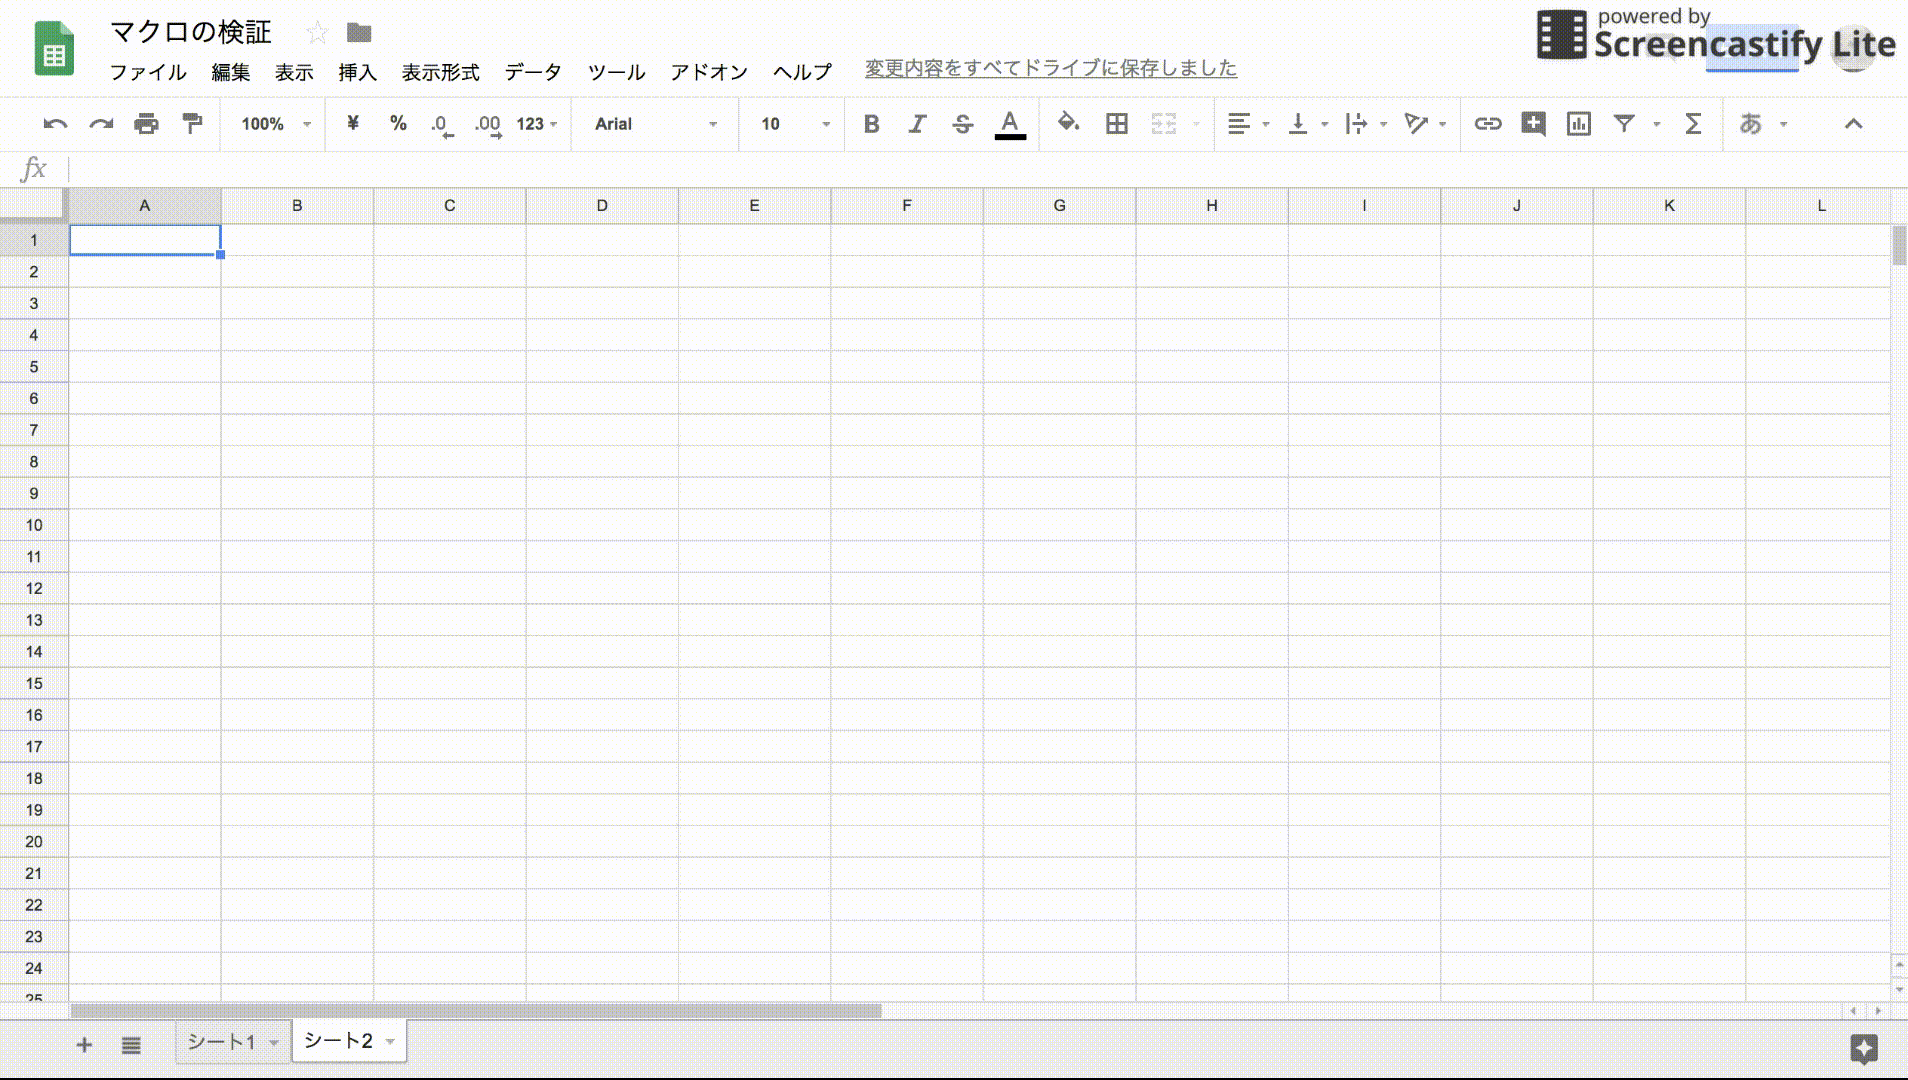Click the merge cells icon
The height and width of the screenshot is (1080, 1908).
[1164, 124]
